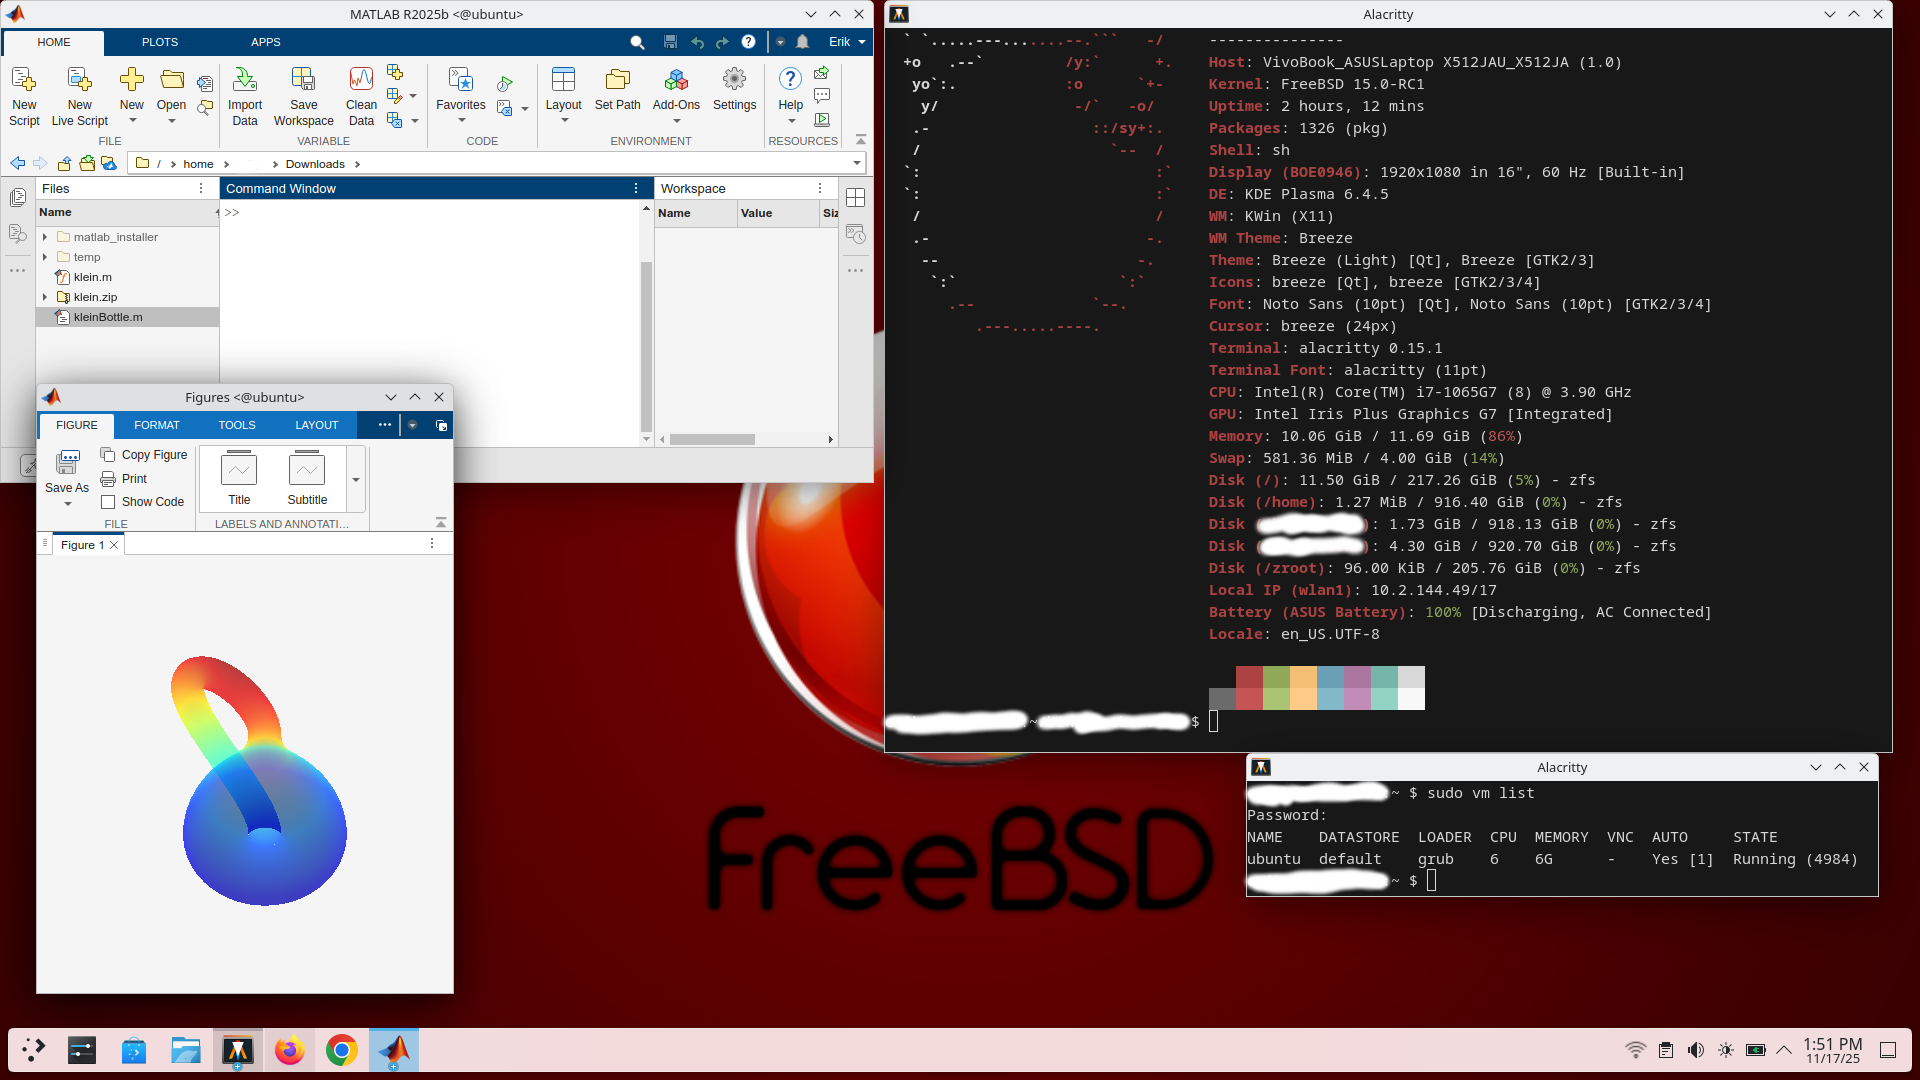This screenshot has width=1920, height=1080.
Task: Open the Save As dropdown arrow
Action: pyautogui.click(x=66, y=505)
